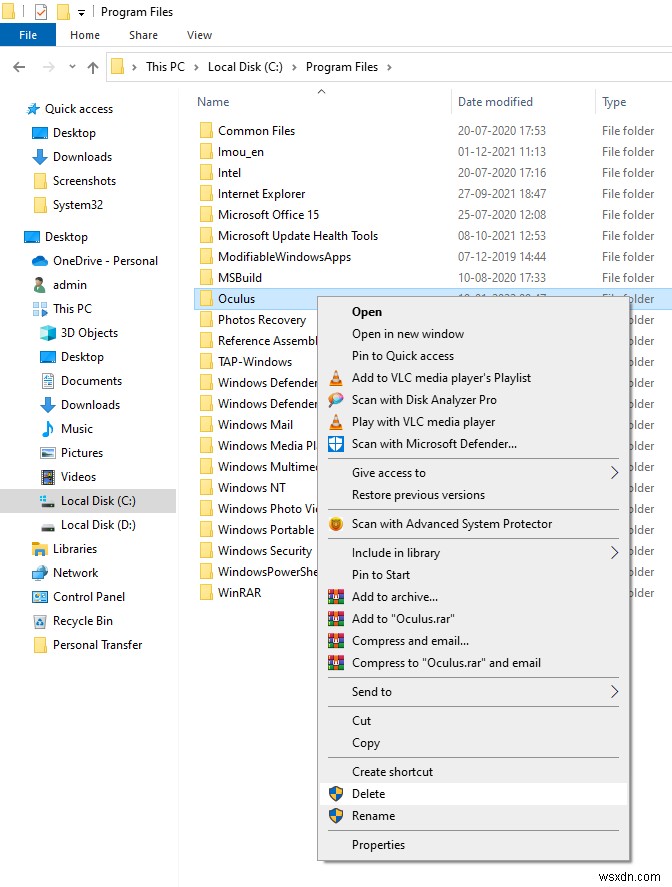
Task: Click the Microsoft Defender shield icon
Action: pos(336,444)
